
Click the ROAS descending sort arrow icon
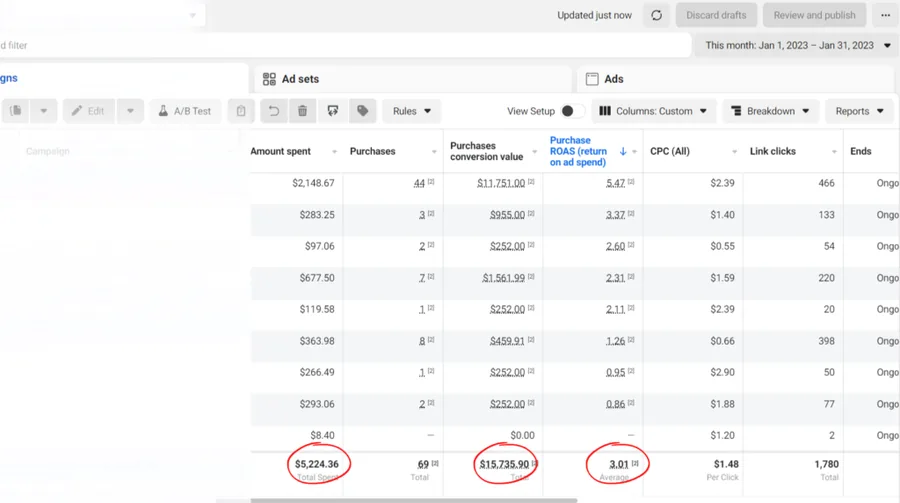pos(623,151)
